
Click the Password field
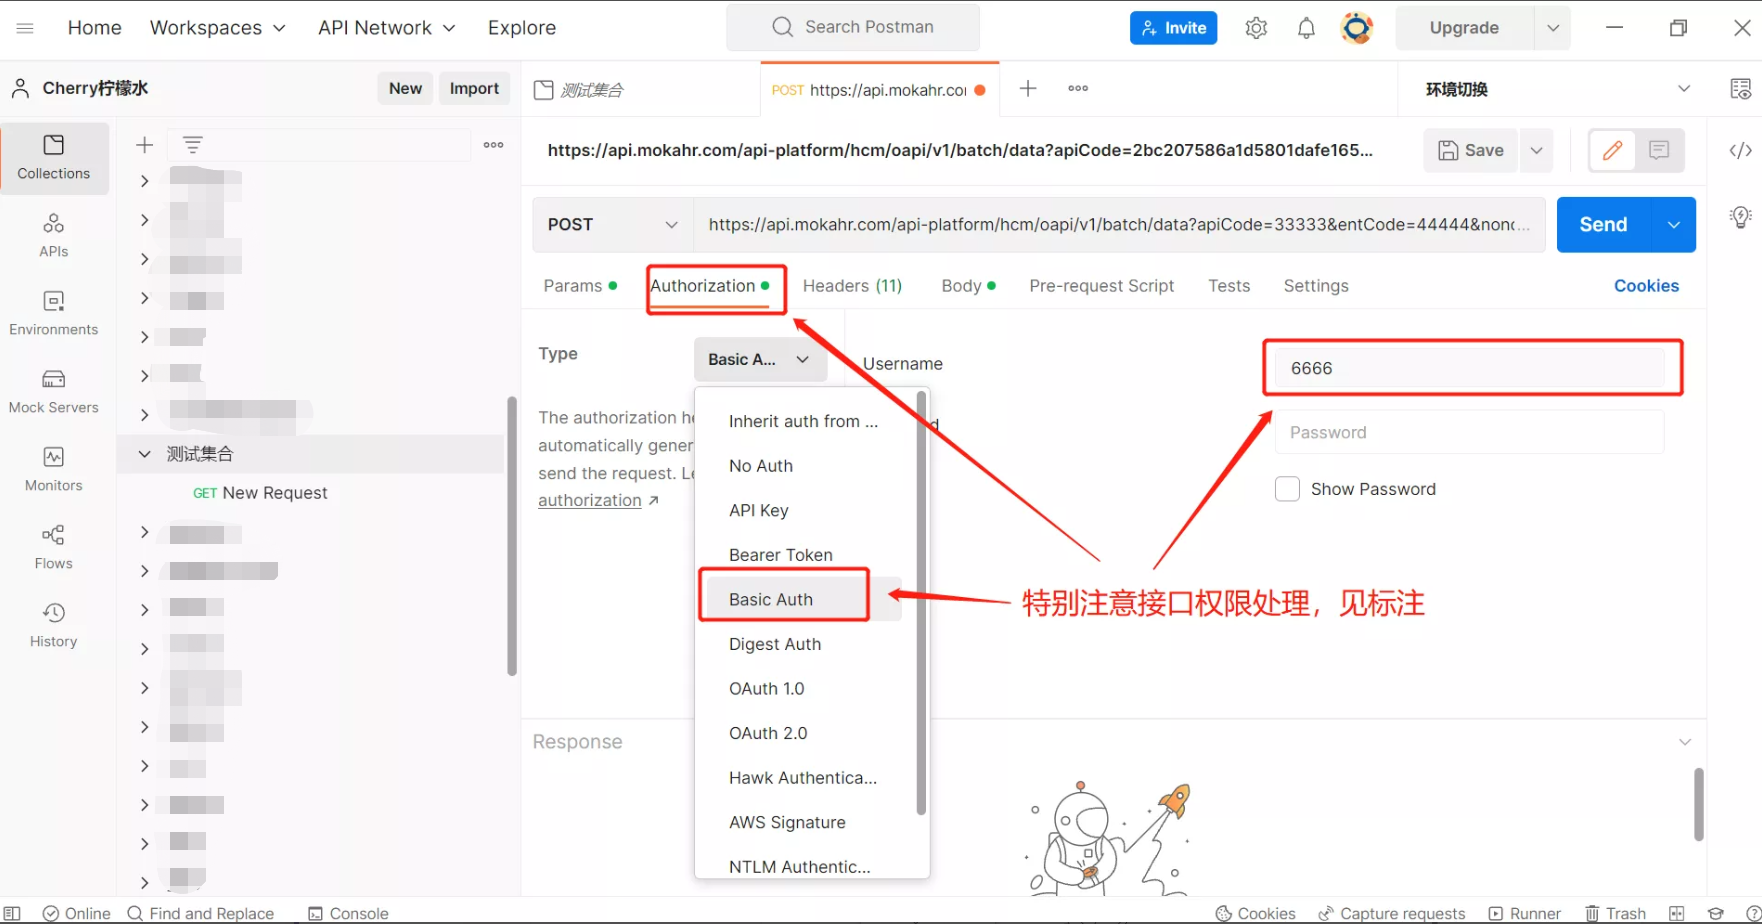(1469, 432)
